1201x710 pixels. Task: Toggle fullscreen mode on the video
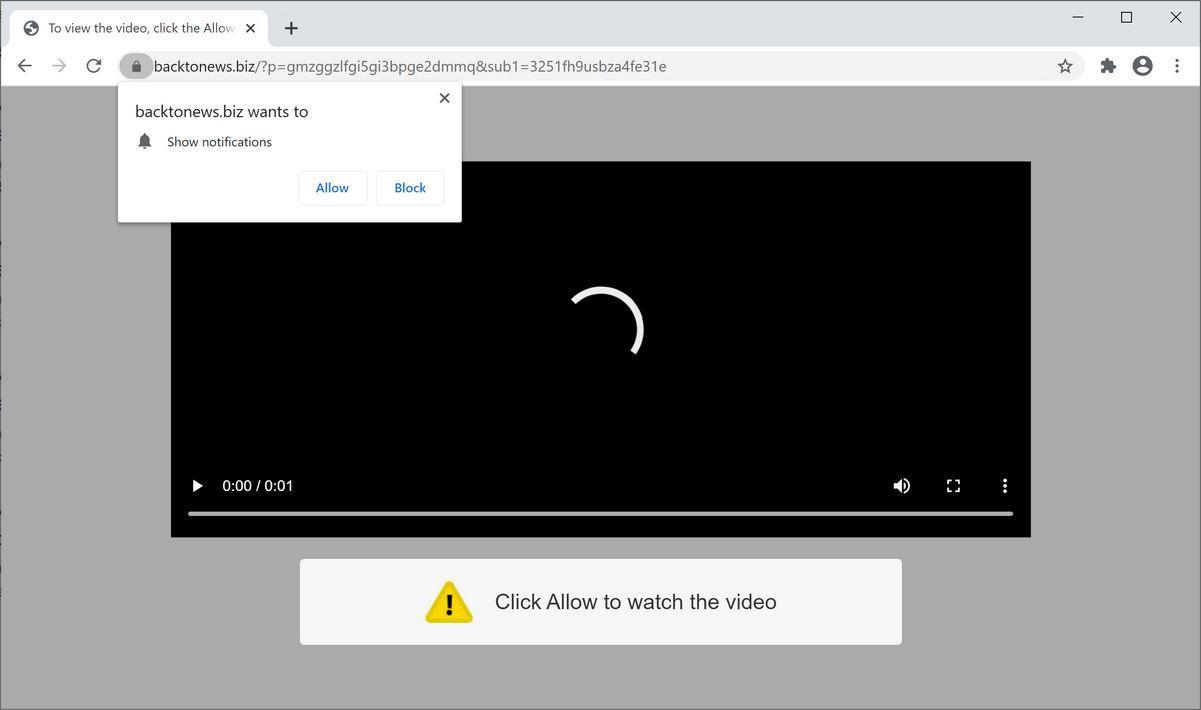click(x=953, y=485)
